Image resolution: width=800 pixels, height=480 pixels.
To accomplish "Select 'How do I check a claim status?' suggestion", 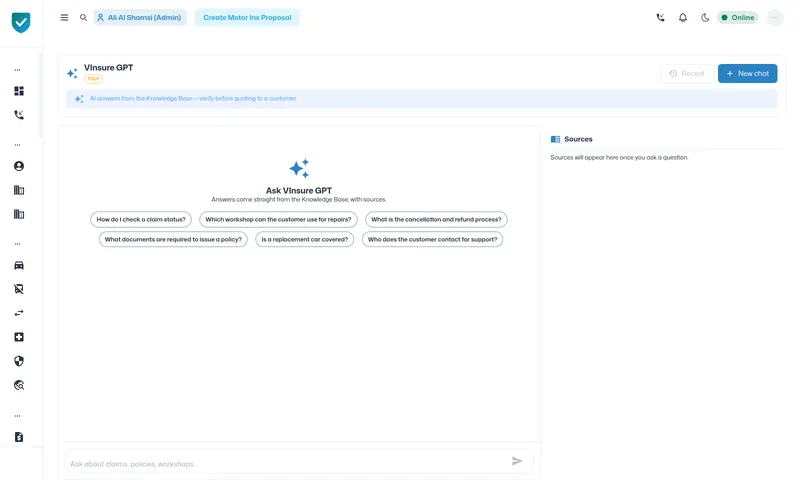I will tap(141, 219).
